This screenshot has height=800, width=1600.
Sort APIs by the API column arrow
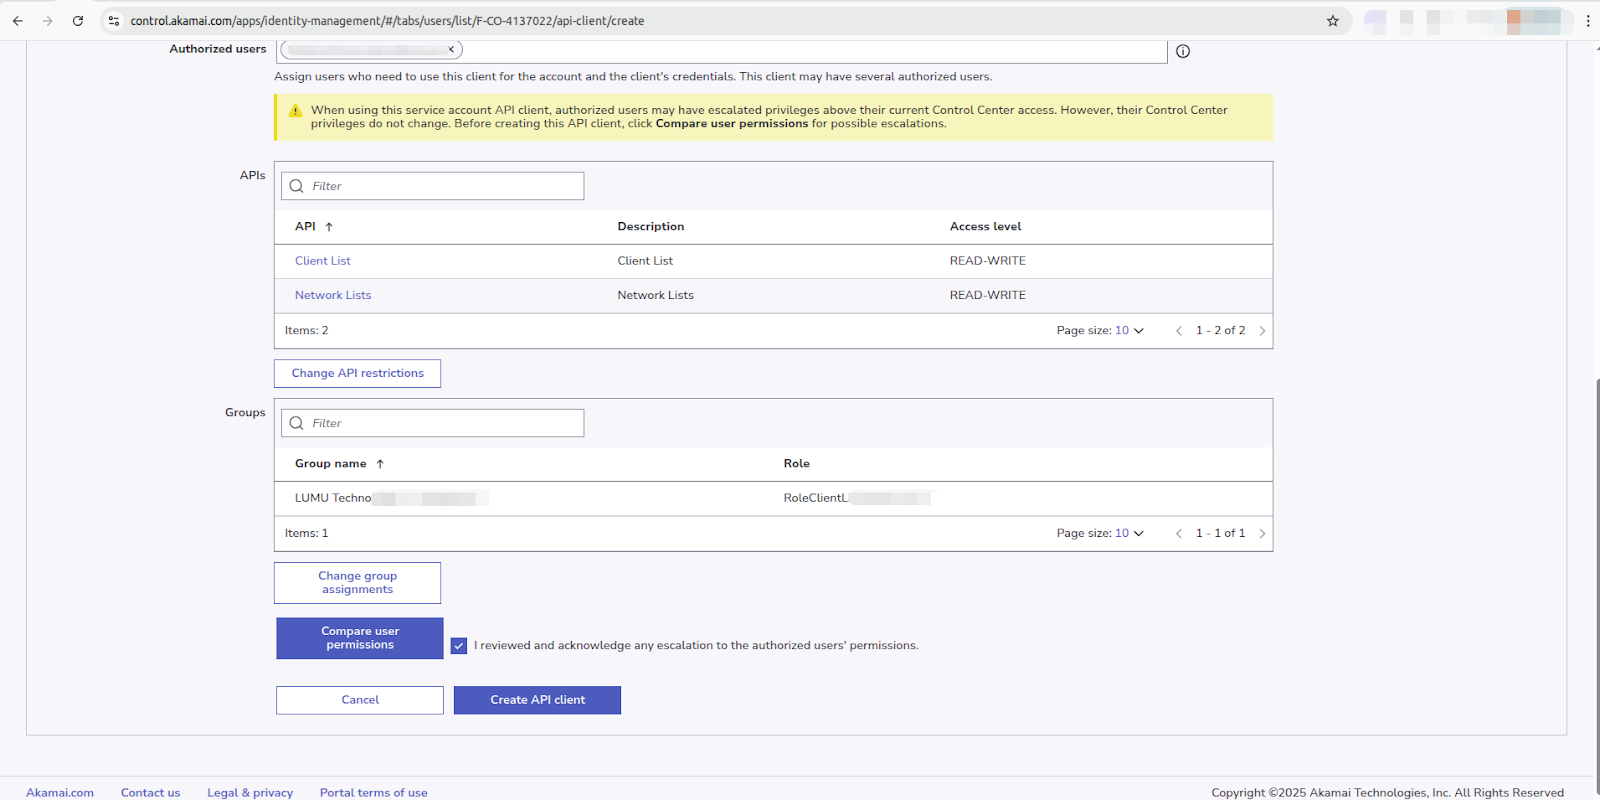(329, 227)
